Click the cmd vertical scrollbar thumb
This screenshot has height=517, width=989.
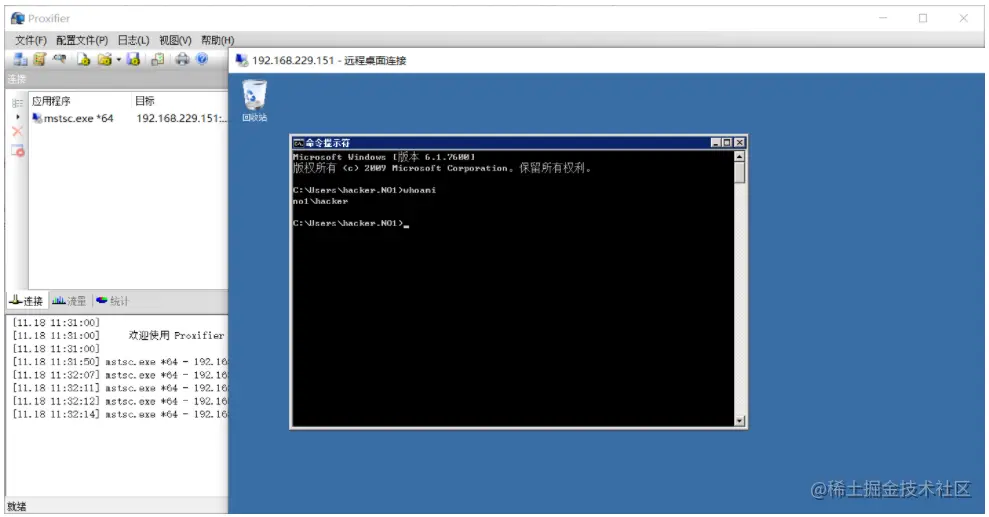coord(739,173)
